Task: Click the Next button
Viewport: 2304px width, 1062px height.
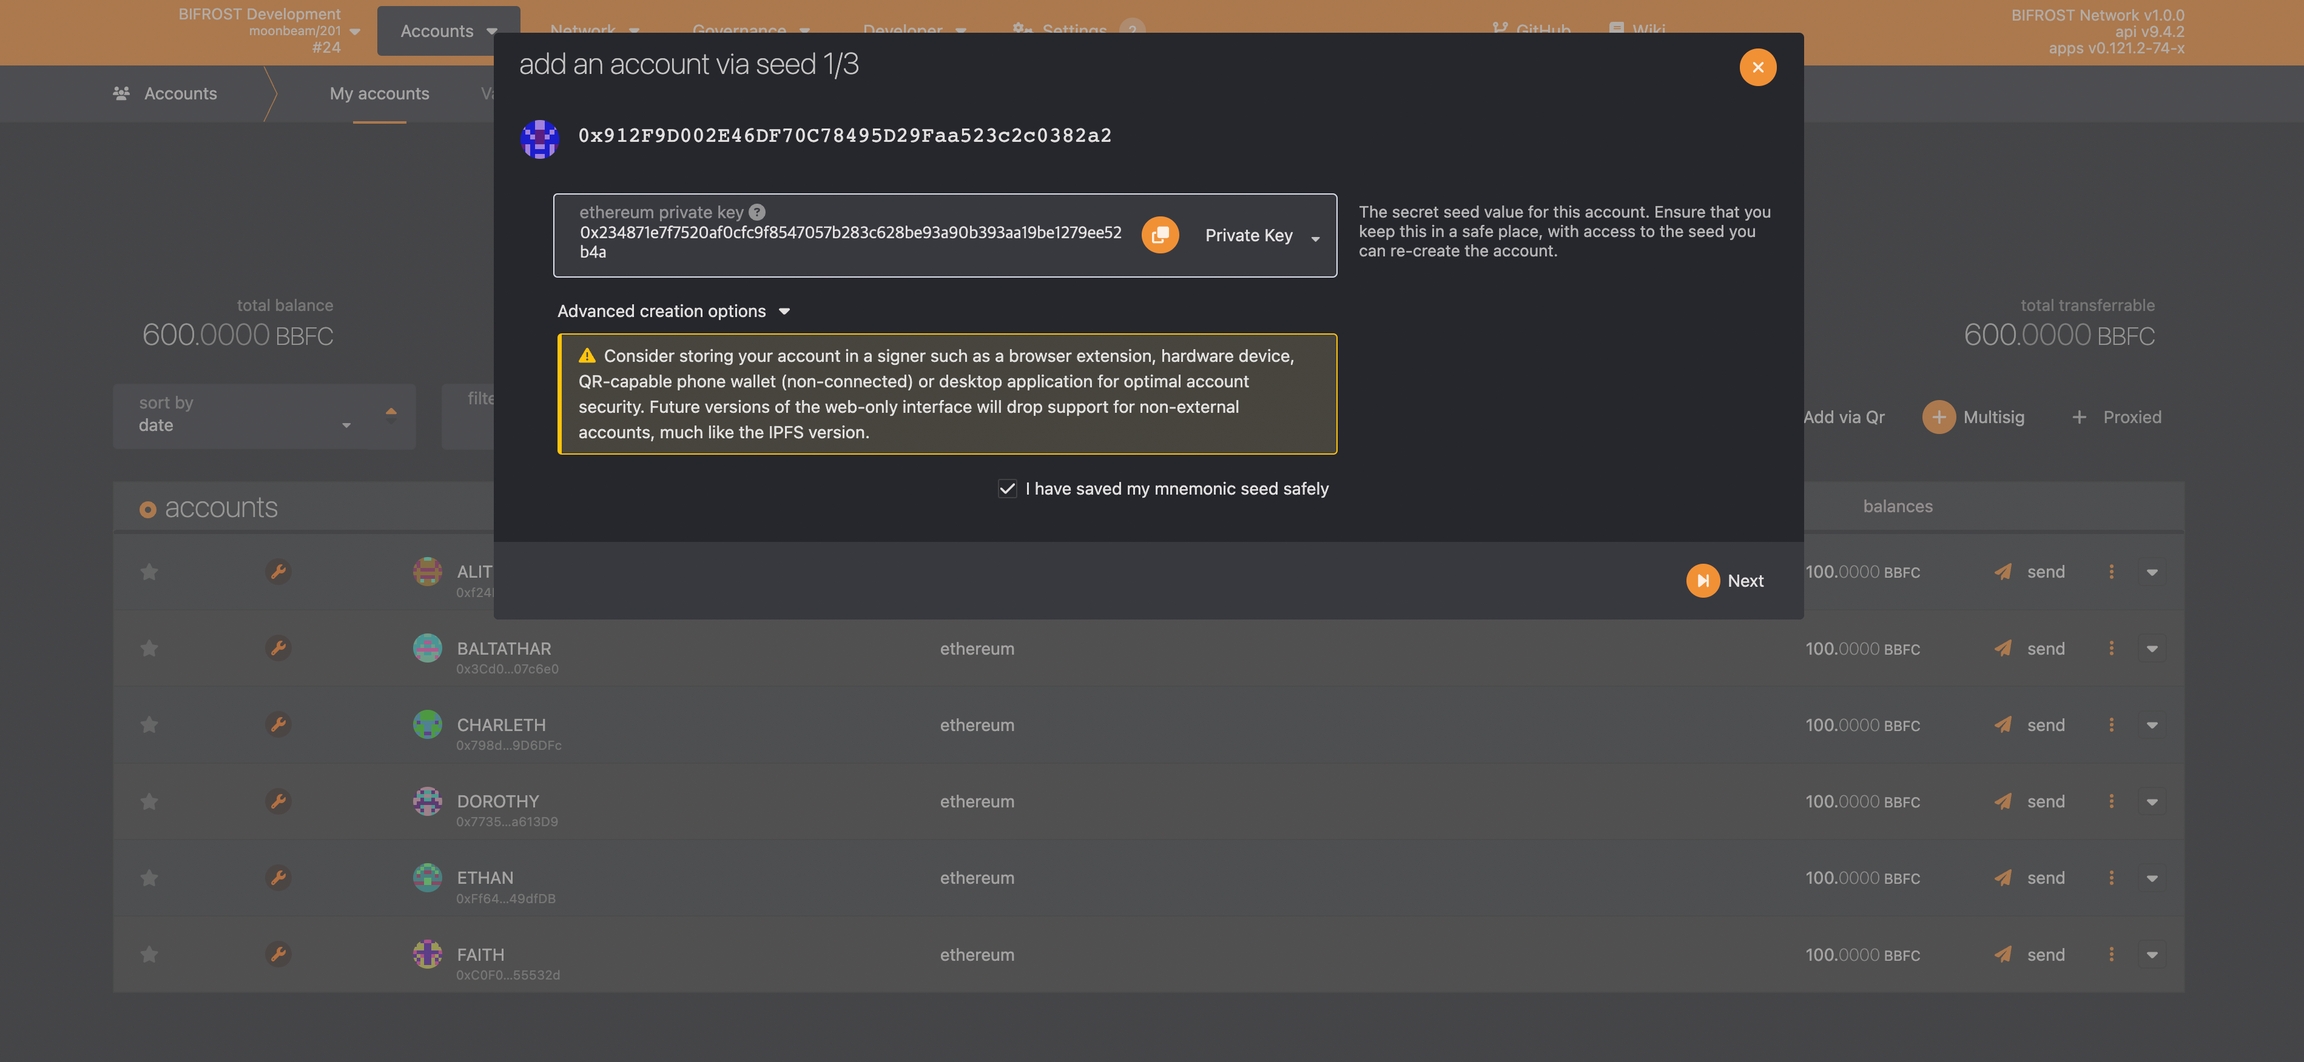Action: (x=1726, y=581)
